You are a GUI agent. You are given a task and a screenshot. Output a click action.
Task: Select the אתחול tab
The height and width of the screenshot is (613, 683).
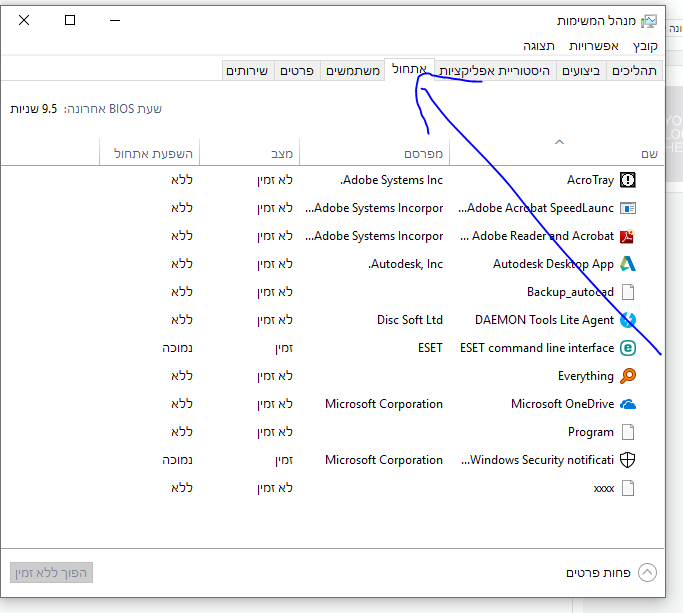(409, 69)
